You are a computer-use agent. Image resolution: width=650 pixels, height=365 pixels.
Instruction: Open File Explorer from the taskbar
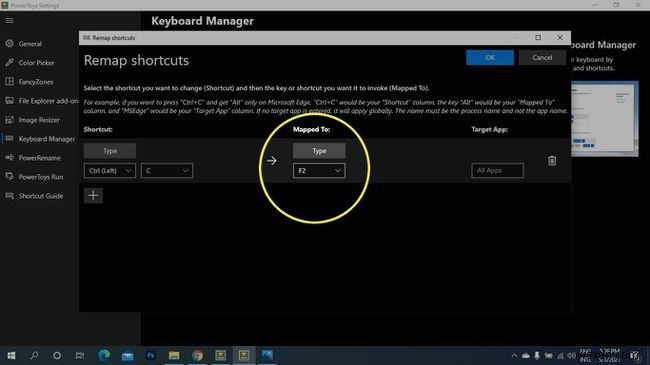(x=174, y=355)
